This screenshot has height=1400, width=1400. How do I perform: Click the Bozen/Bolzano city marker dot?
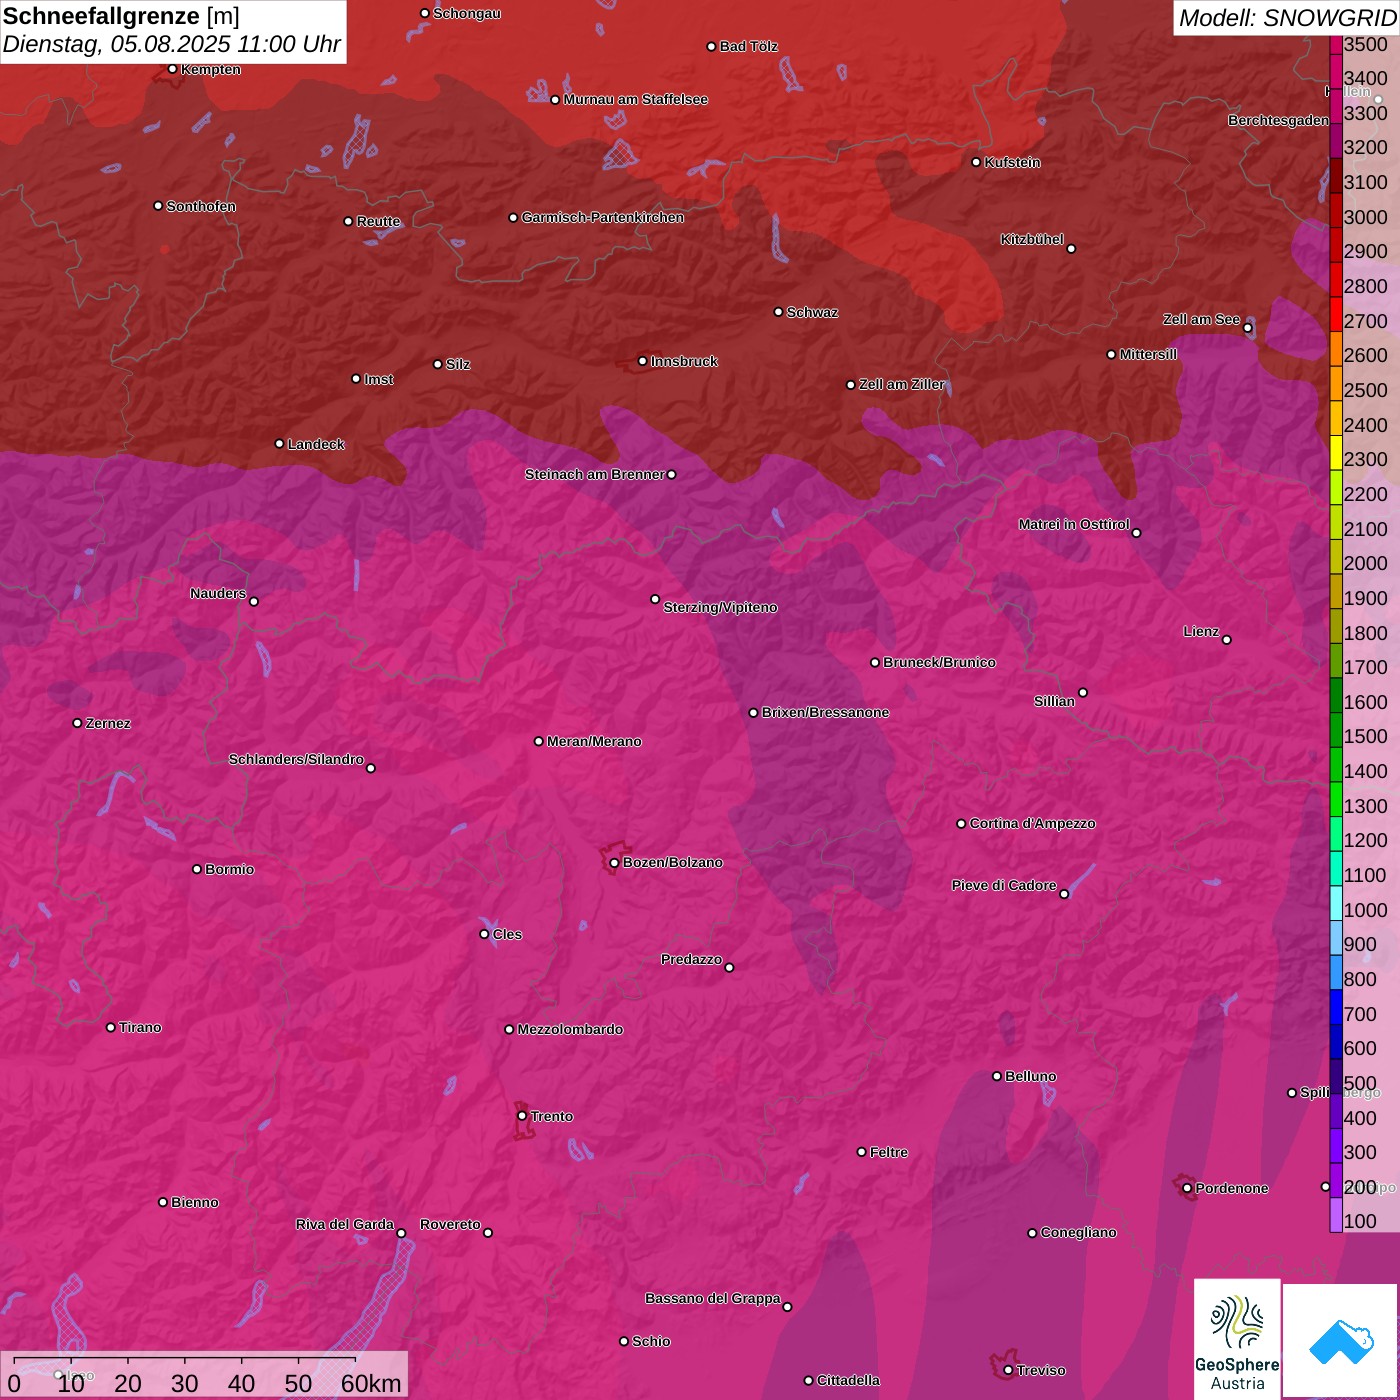point(614,863)
